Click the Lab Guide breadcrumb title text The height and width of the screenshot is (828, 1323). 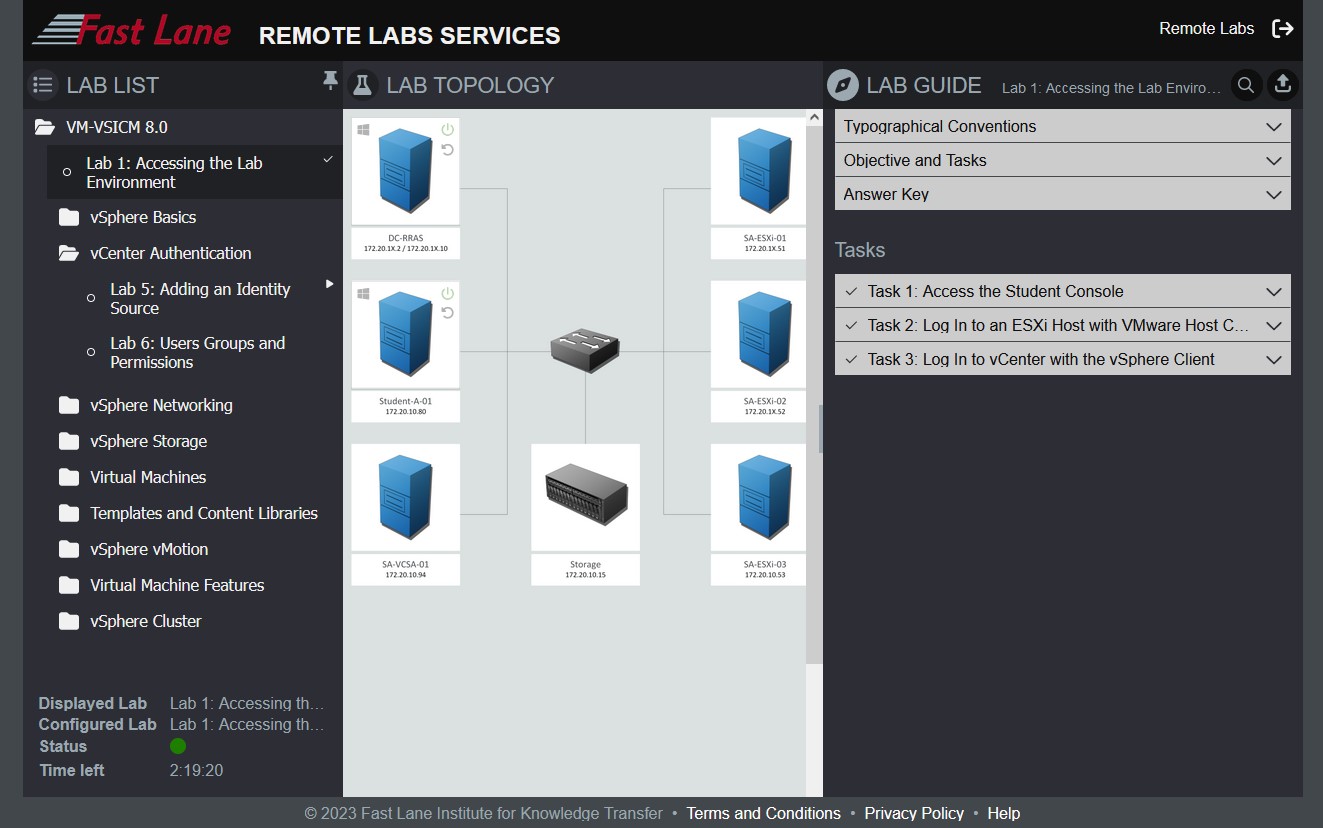click(x=1112, y=88)
